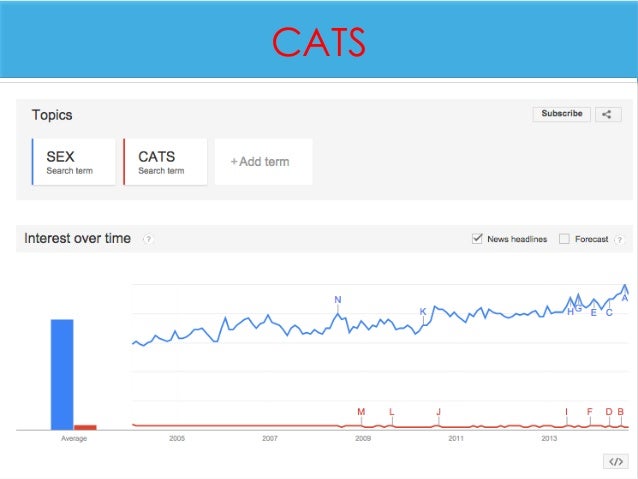
Task: Open news headline marker K
Action: [x=423, y=312]
